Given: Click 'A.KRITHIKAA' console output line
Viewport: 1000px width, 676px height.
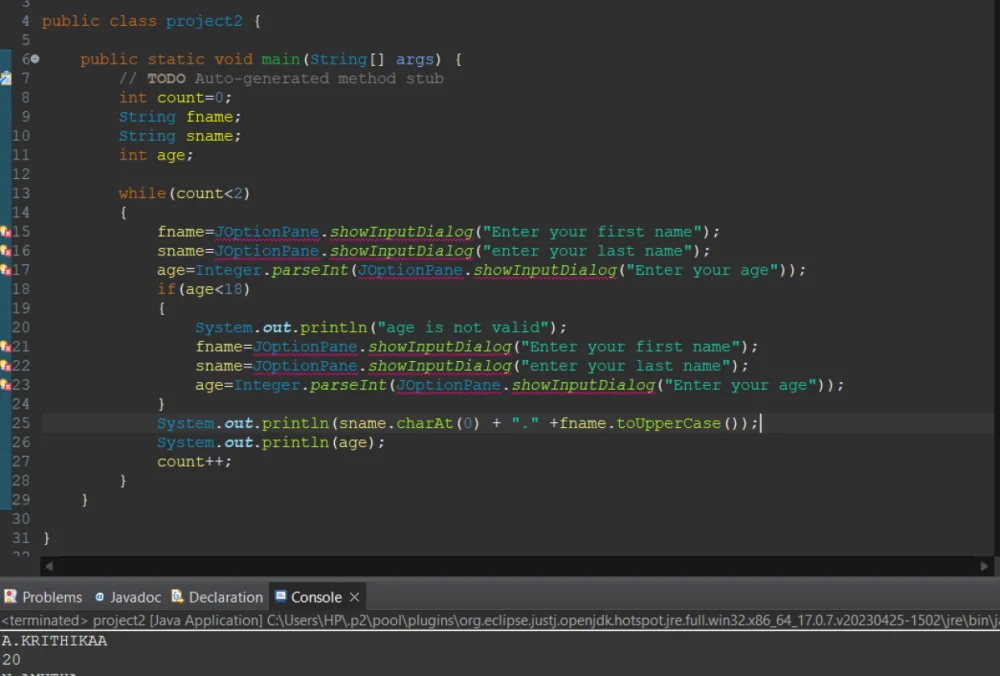Looking at the screenshot, I should tap(54, 640).
